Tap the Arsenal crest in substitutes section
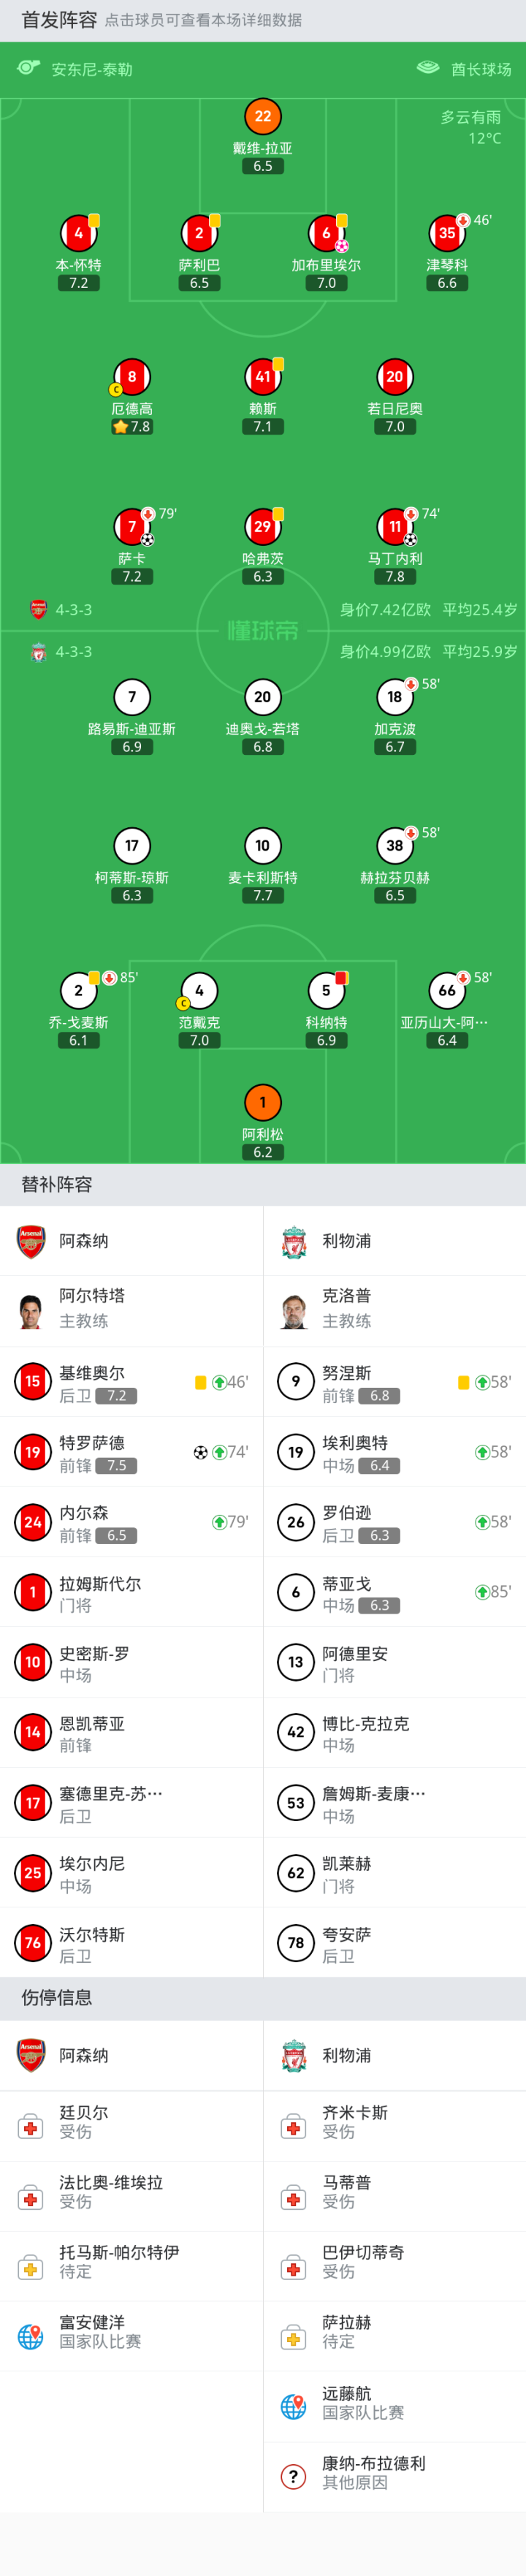Image resolution: width=526 pixels, height=2576 pixels. pos(31,1240)
